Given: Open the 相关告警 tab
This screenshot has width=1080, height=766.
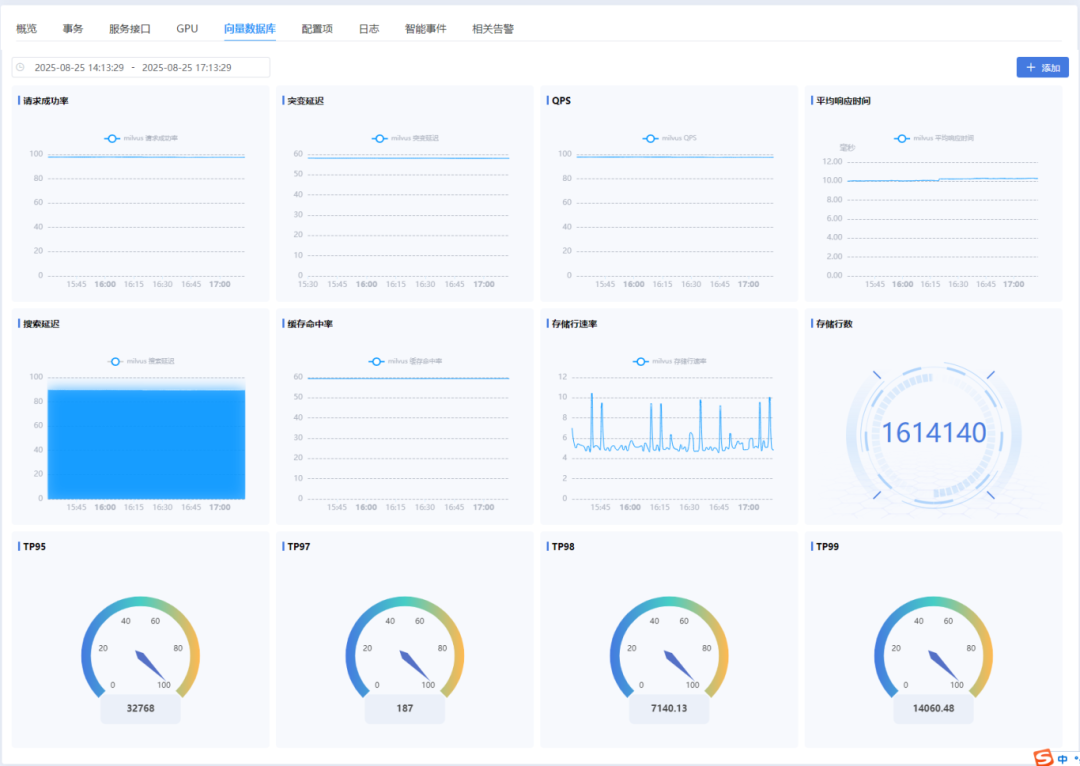Looking at the screenshot, I should (493, 29).
